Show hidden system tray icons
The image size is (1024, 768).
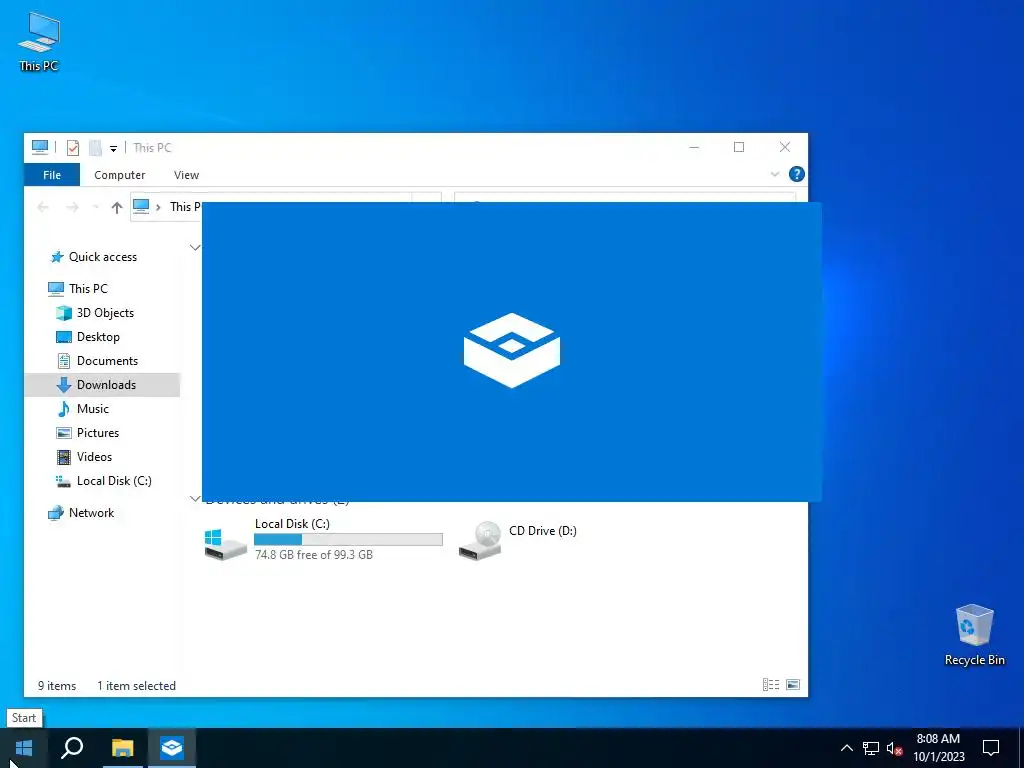click(846, 748)
